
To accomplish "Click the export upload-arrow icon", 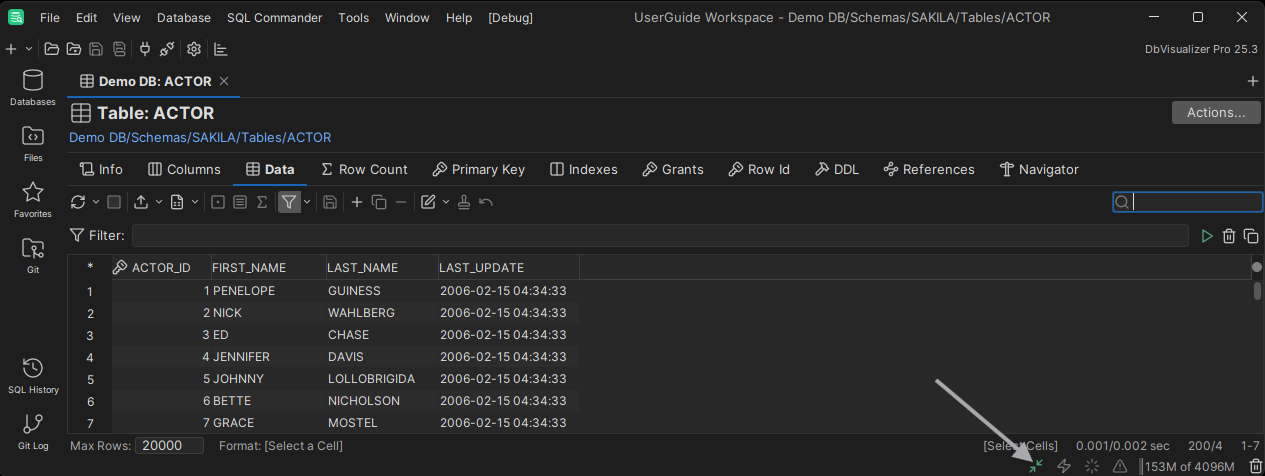I will click(142, 202).
